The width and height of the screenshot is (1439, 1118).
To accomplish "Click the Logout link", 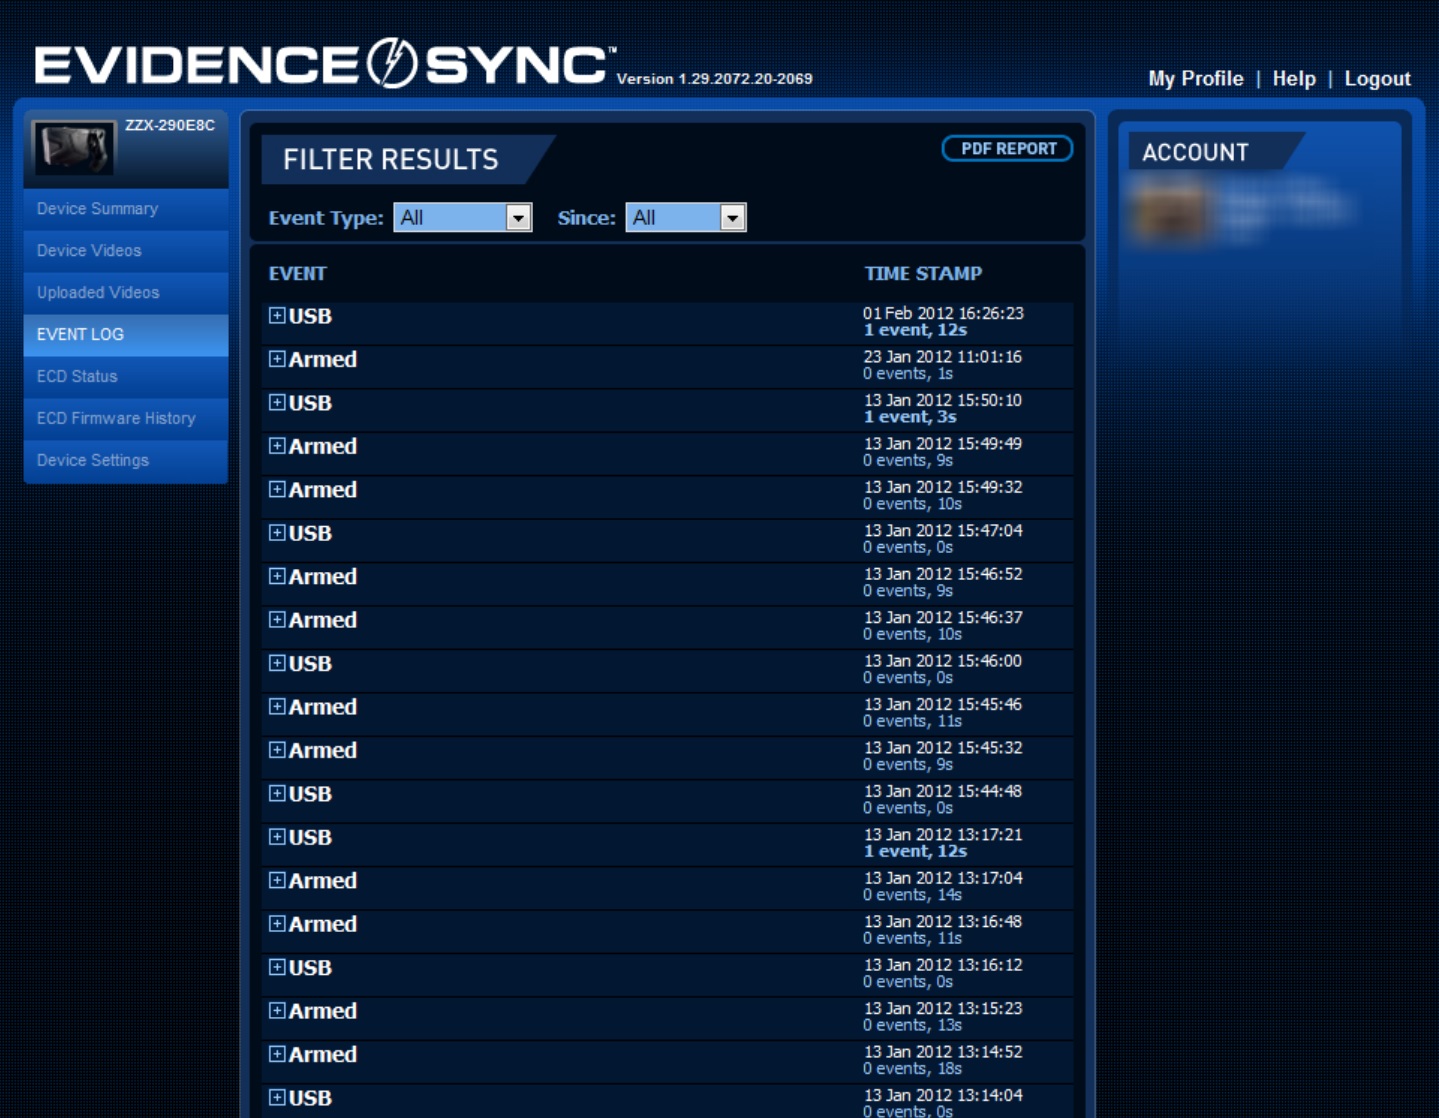I will pos(1377,78).
